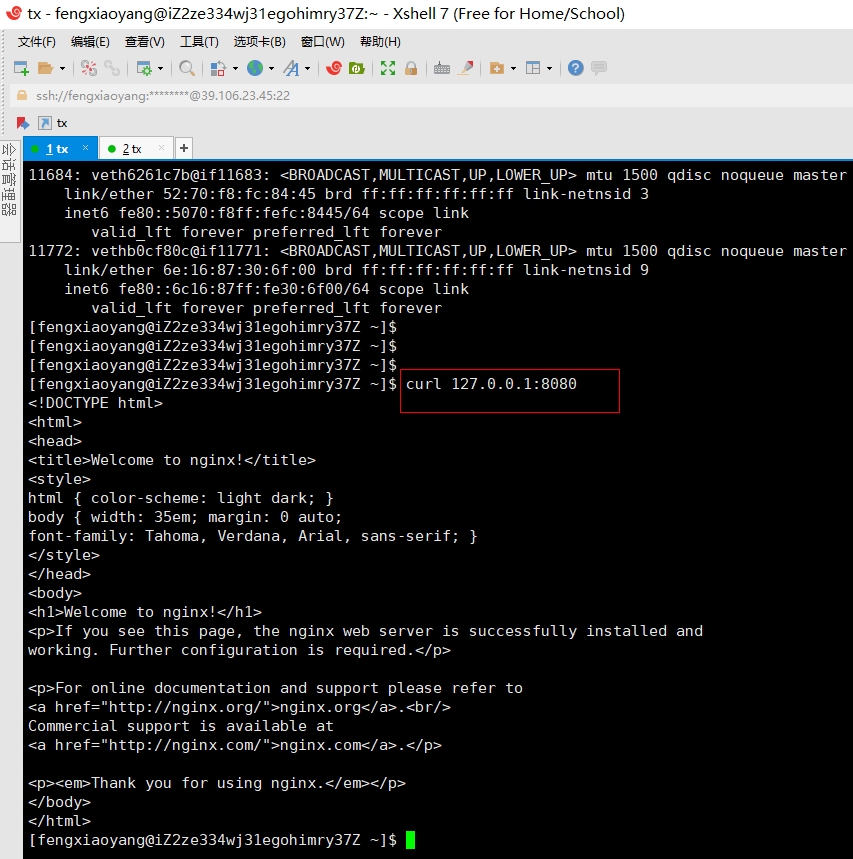This screenshot has height=859, width=853.
Task: Click the Highlight marker icon
Action: click(x=466, y=68)
